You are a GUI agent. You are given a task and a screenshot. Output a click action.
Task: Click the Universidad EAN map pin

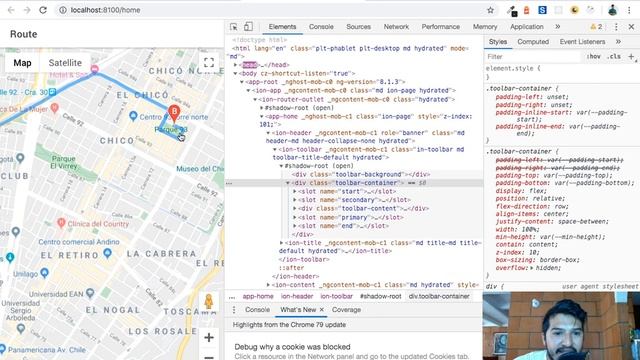coord(90,293)
